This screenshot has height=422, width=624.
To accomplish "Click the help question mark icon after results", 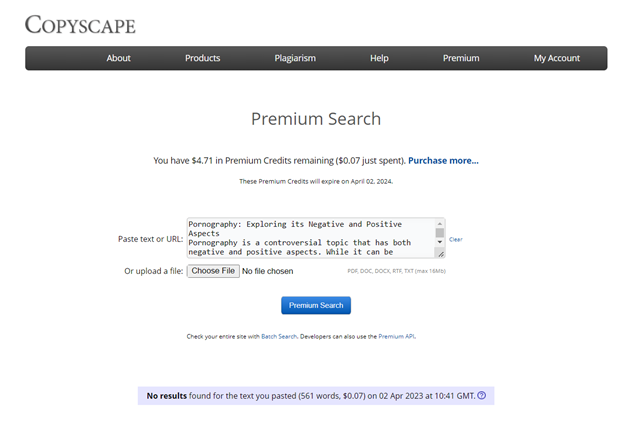I will pos(482,396).
